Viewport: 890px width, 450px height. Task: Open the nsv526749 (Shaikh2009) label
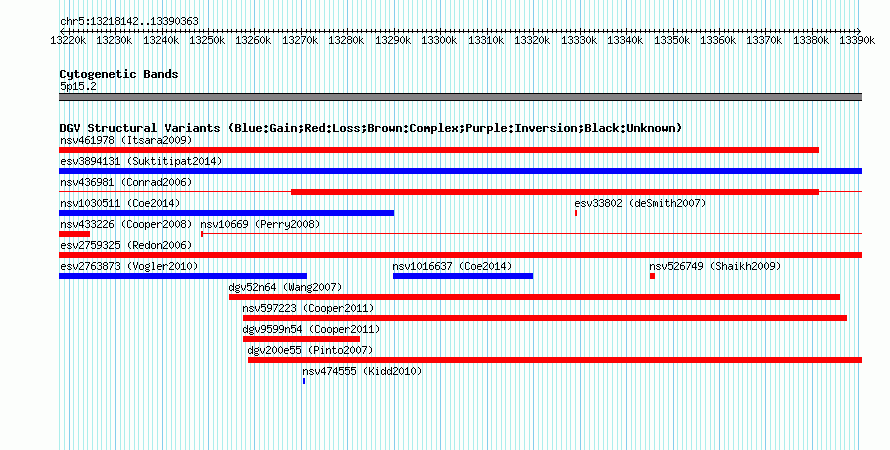[715, 266]
